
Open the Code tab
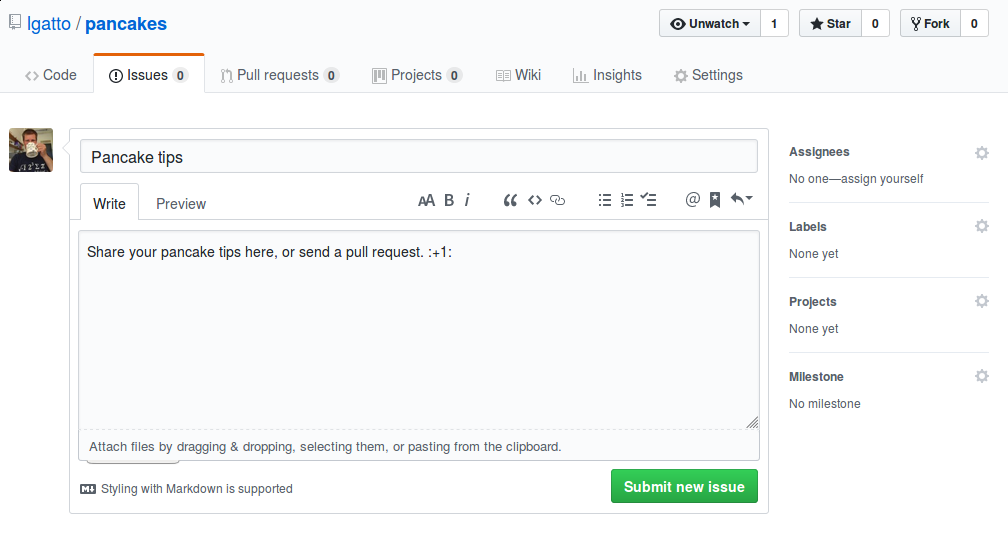51,75
